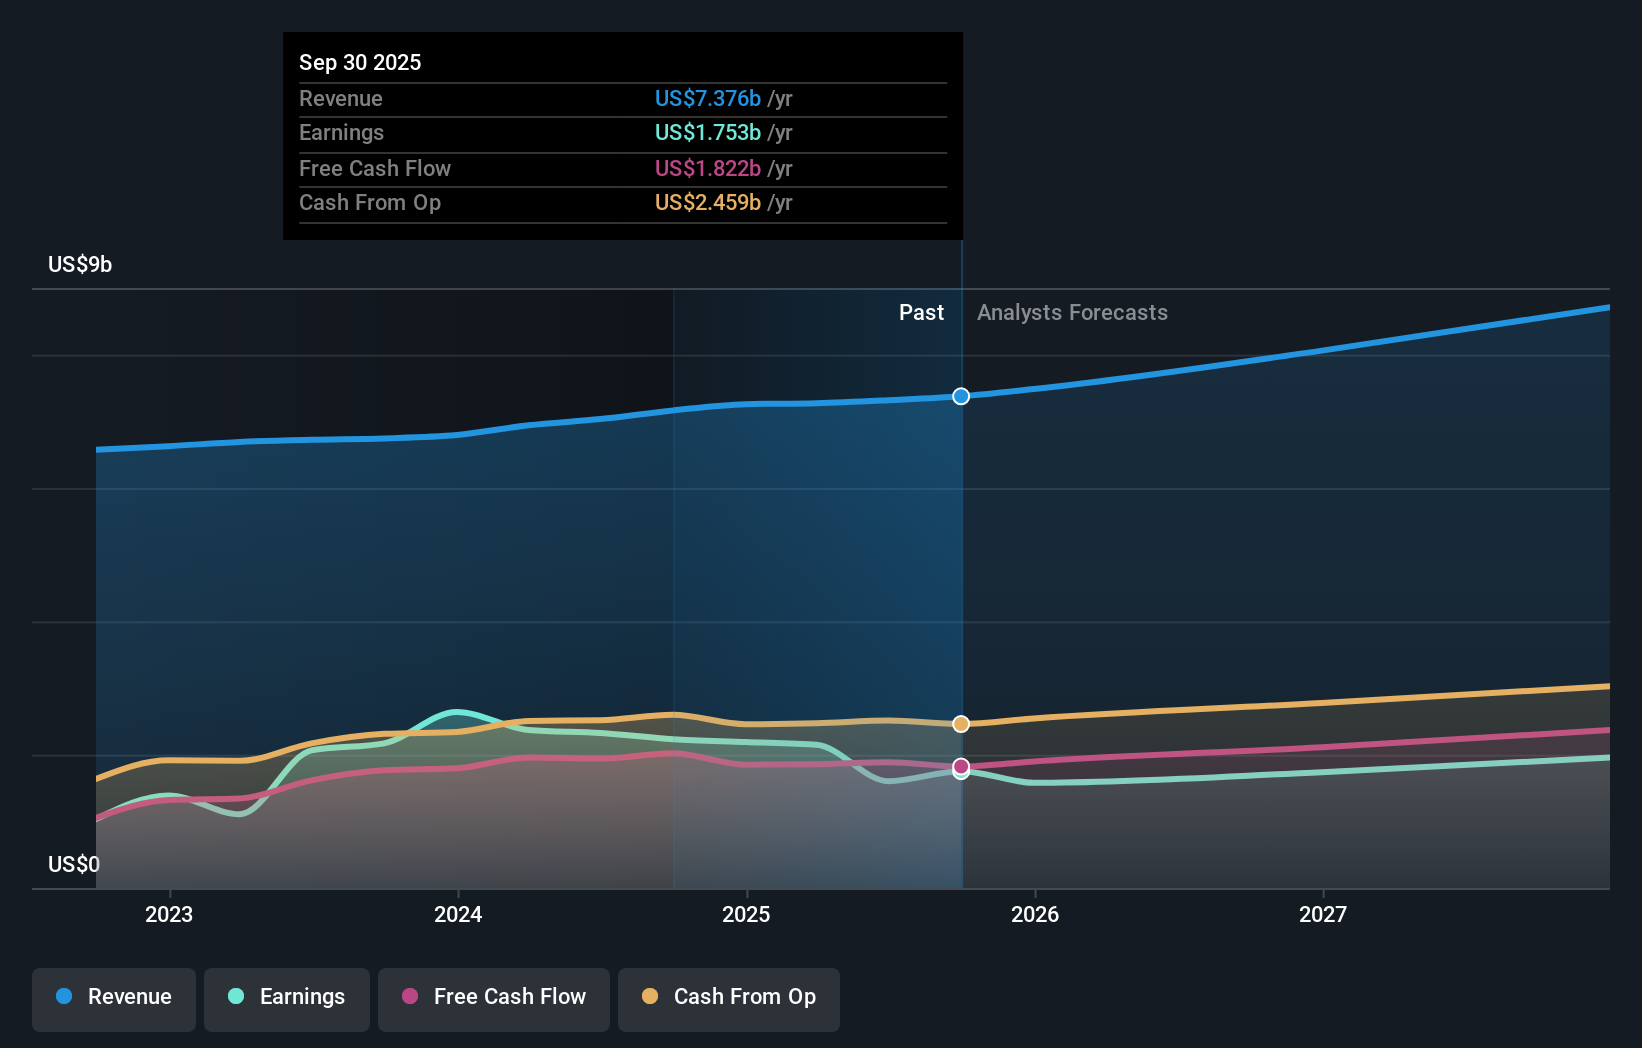Switch to the Past section of the chart

point(921,312)
